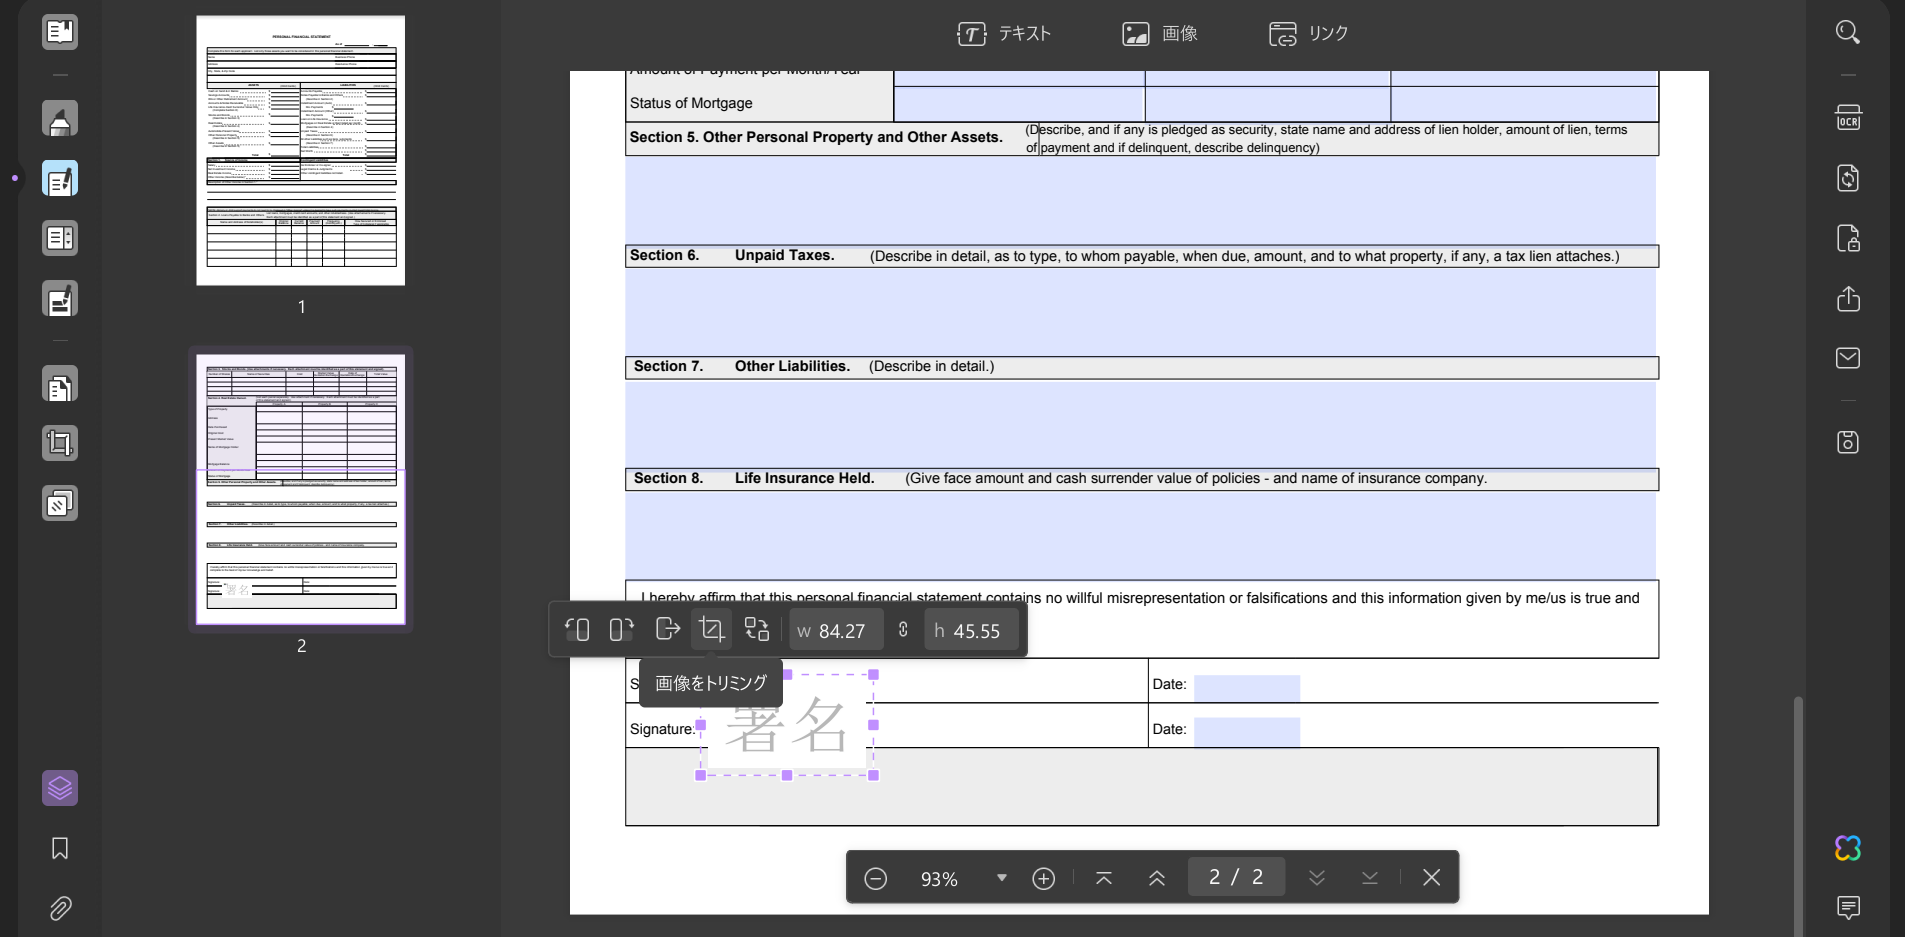Add a link with the リンク tool
The height and width of the screenshot is (937, 1905).
coord(1308,34)
